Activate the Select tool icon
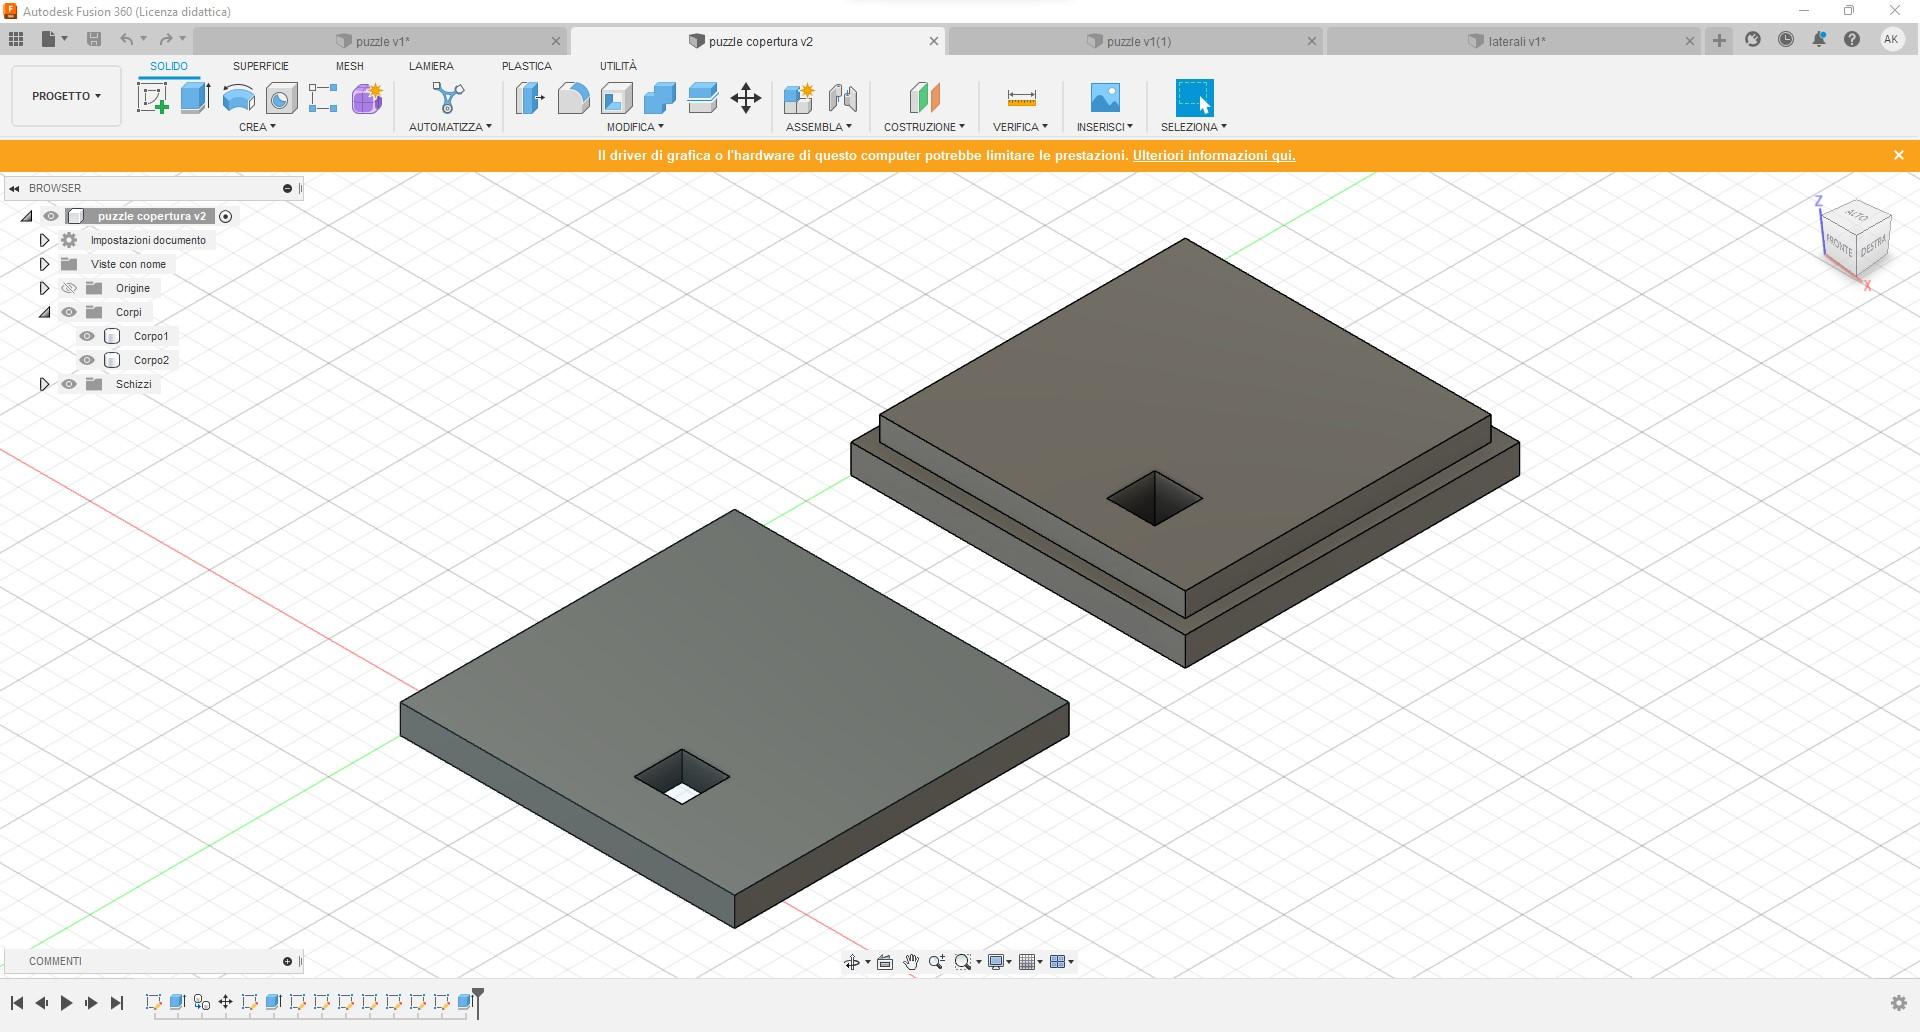Image resolution: width=1920 pixels, height=1032 pixels. [x=1194, y=98]
